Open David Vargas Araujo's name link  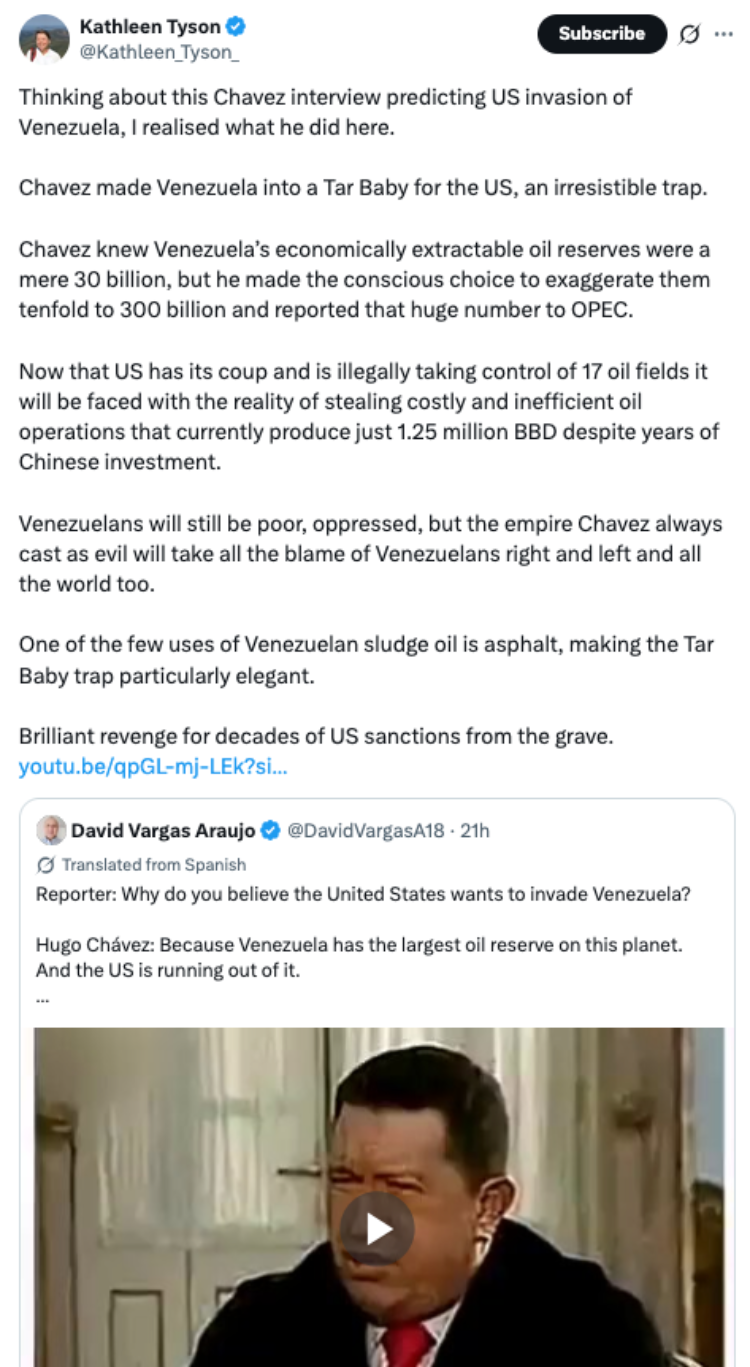pyautogui.click(x=163, y=830)
